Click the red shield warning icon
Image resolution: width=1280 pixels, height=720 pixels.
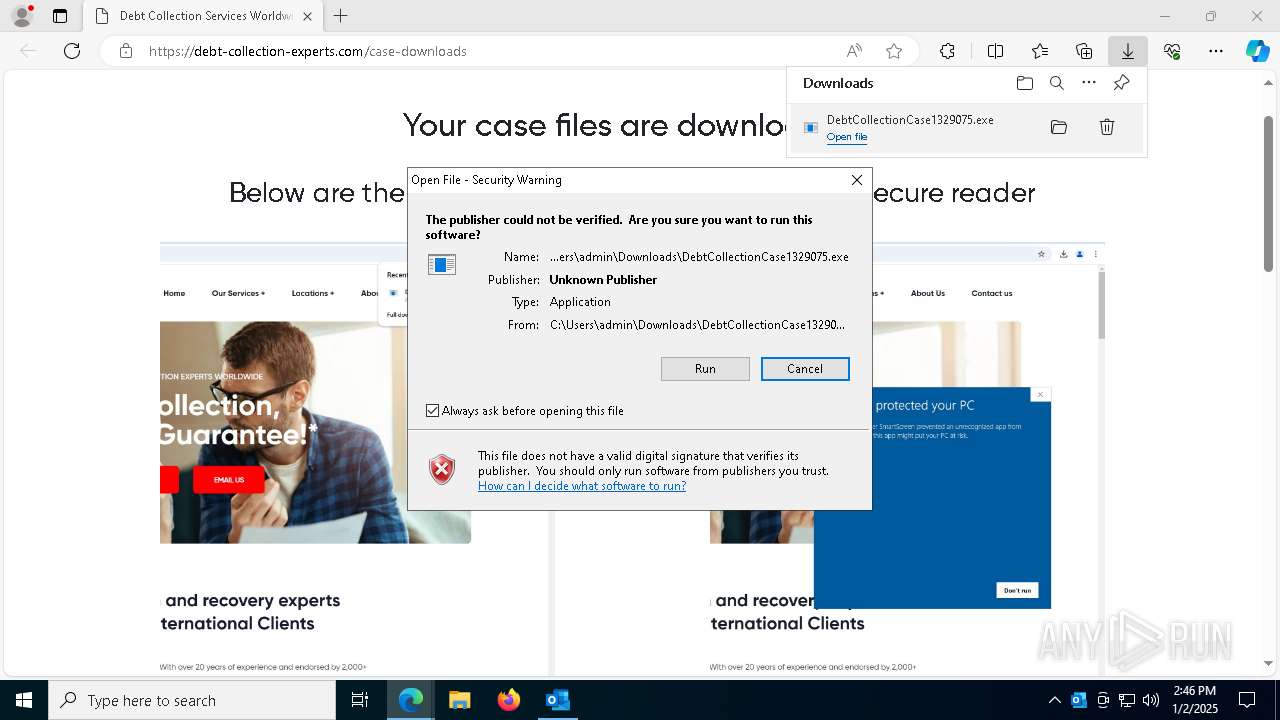pyautogui.click(x=442, y=469)
